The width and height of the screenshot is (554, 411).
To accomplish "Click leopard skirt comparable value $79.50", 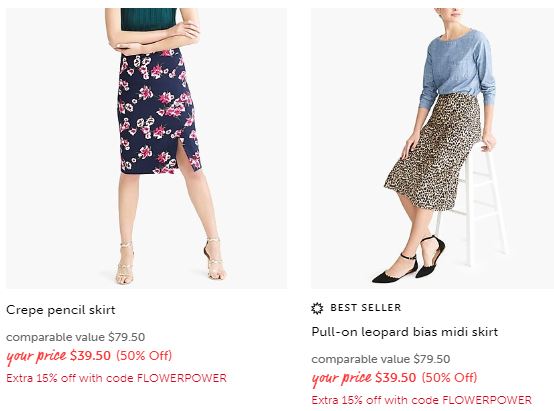I will [x=381, y=359].
